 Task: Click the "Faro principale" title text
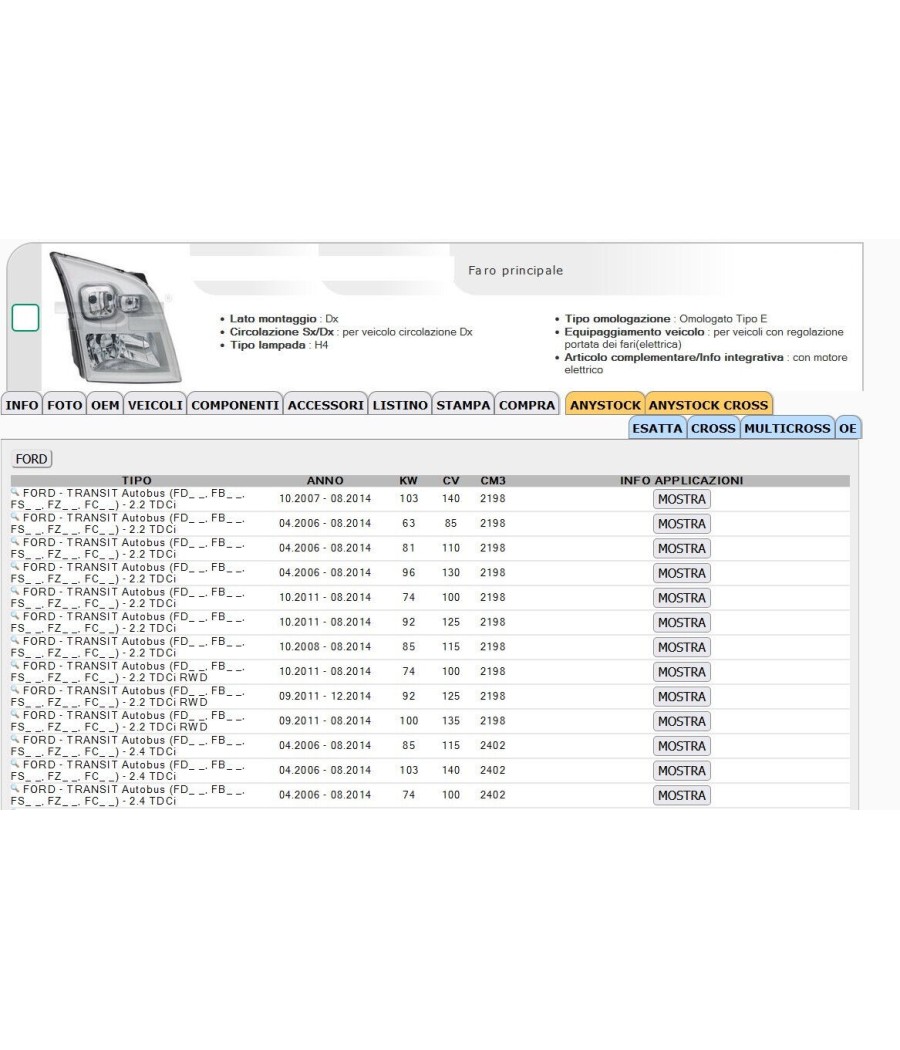tap(516, 271)
